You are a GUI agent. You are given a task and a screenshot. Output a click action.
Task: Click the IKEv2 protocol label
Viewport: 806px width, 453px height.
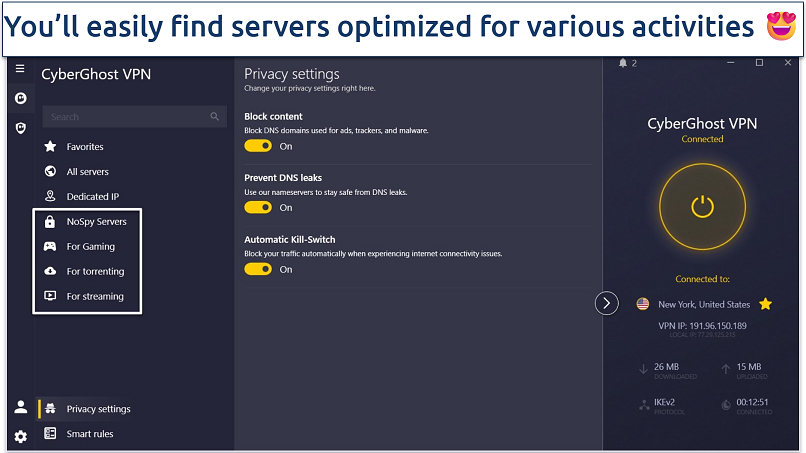(x=664, y=402)
